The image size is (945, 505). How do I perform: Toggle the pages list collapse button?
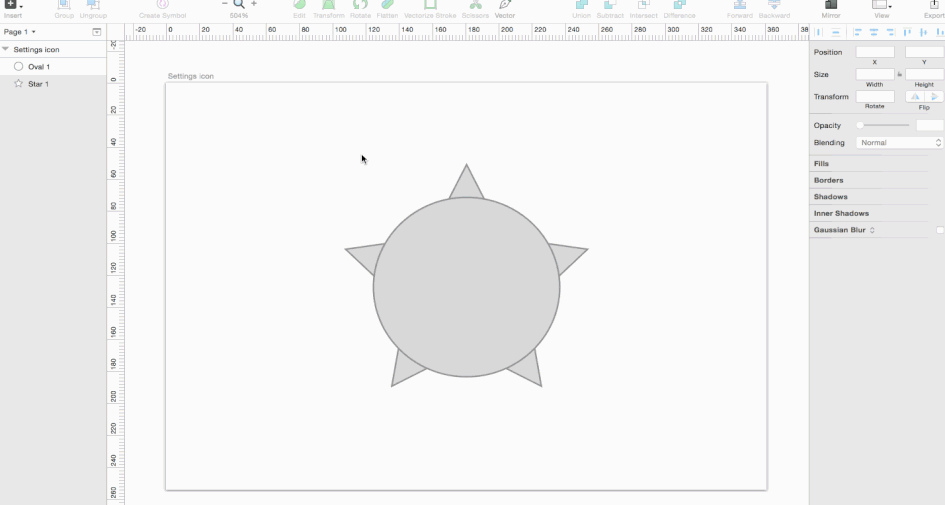click(96, 32)
